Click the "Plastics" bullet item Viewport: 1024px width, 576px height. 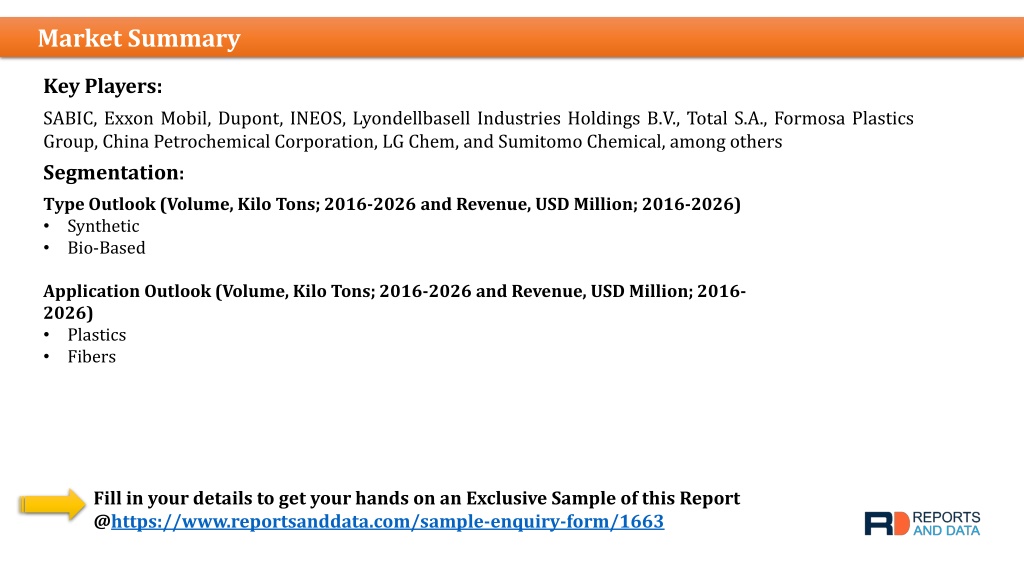pos(97,335)
